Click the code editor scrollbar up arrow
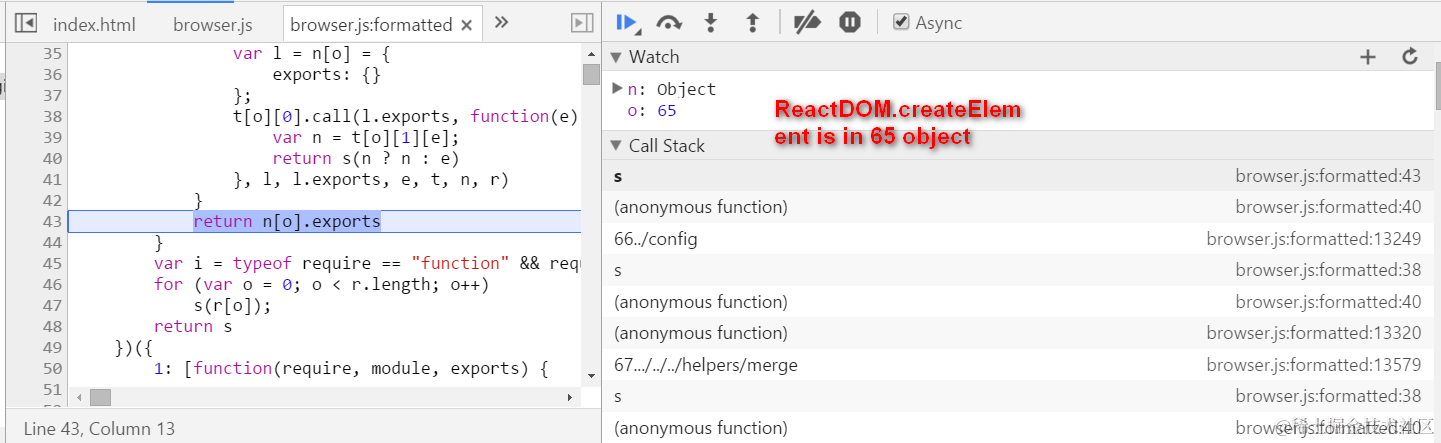1441x443 pixels. click(591, 53)
